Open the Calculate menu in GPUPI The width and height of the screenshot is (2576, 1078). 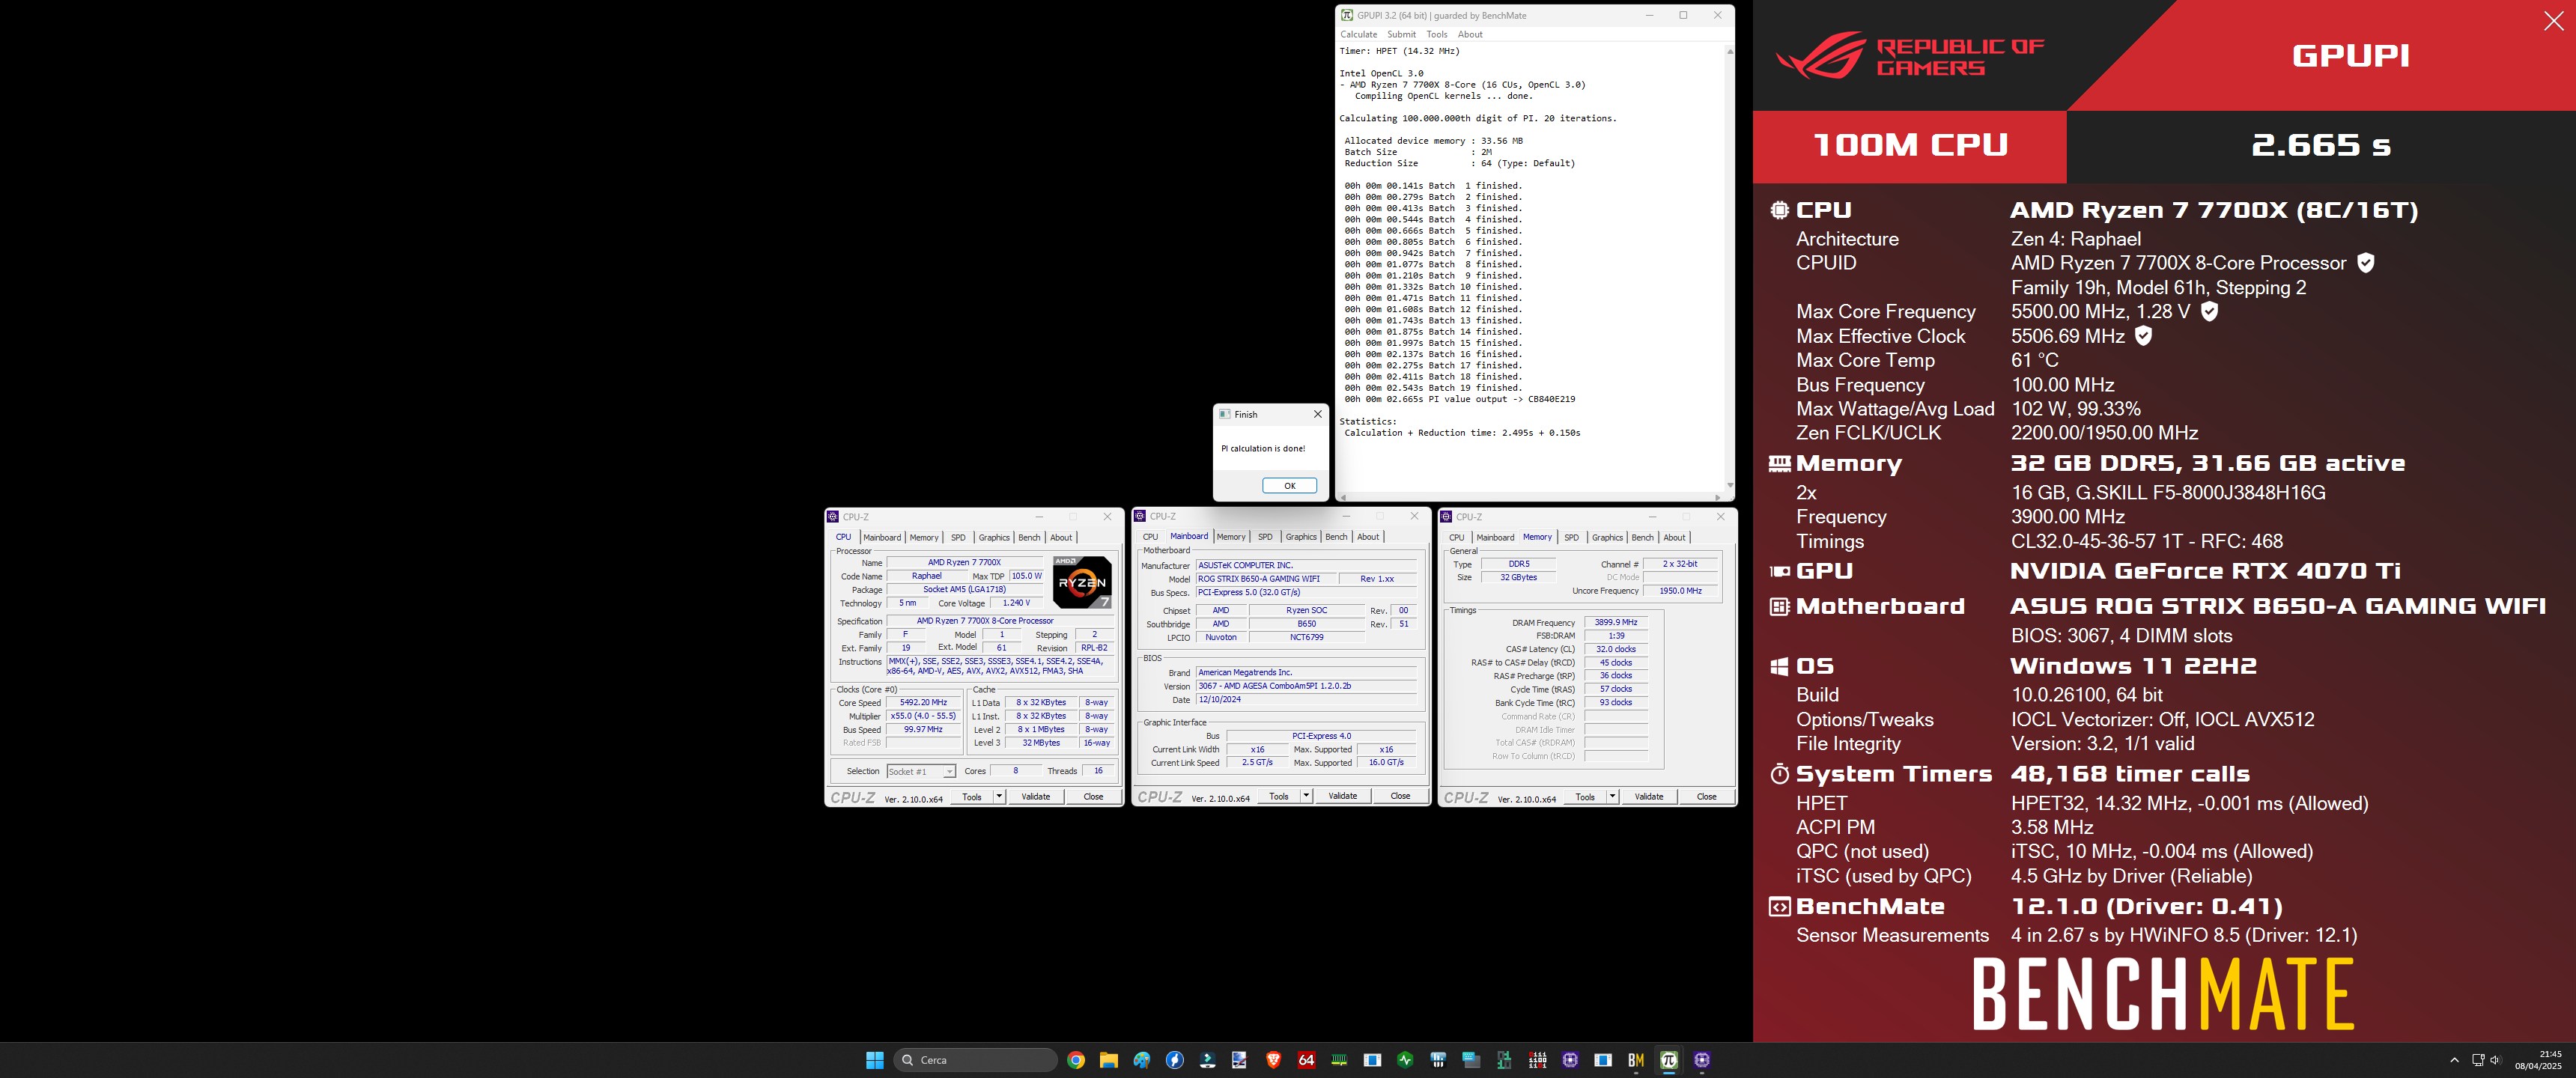pyautogui.click(x=1358, y=34)
